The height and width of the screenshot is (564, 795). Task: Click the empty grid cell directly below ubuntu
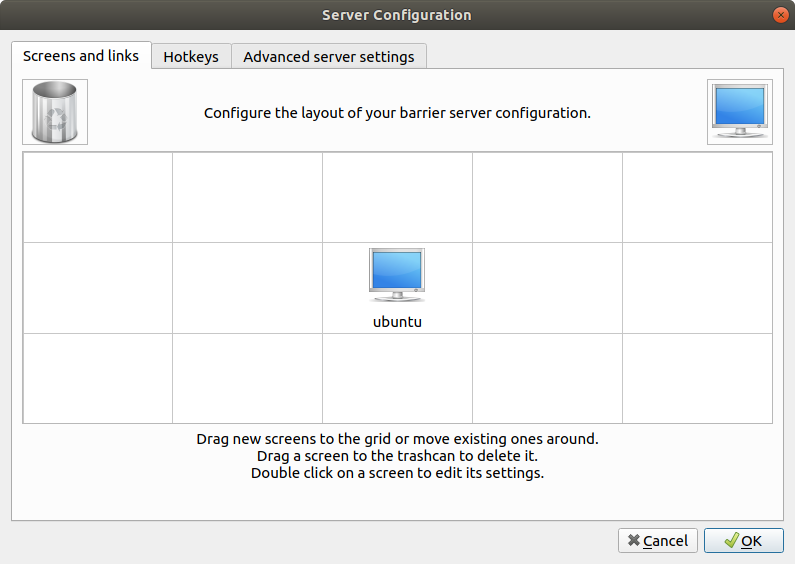(x=397, y=378)
